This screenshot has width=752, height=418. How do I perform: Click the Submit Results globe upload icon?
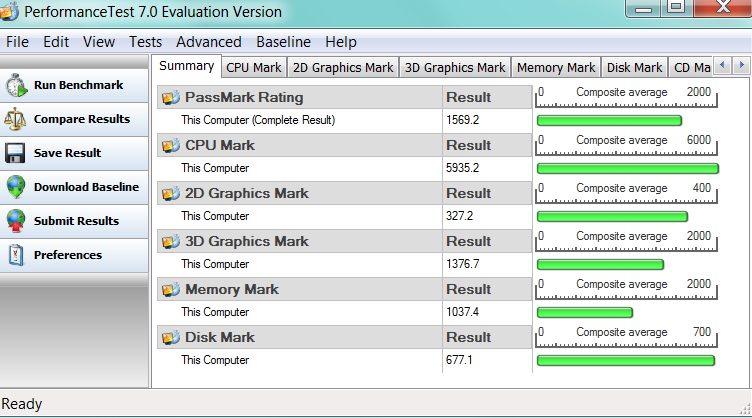pyautogui.click(x=16, y=221)
